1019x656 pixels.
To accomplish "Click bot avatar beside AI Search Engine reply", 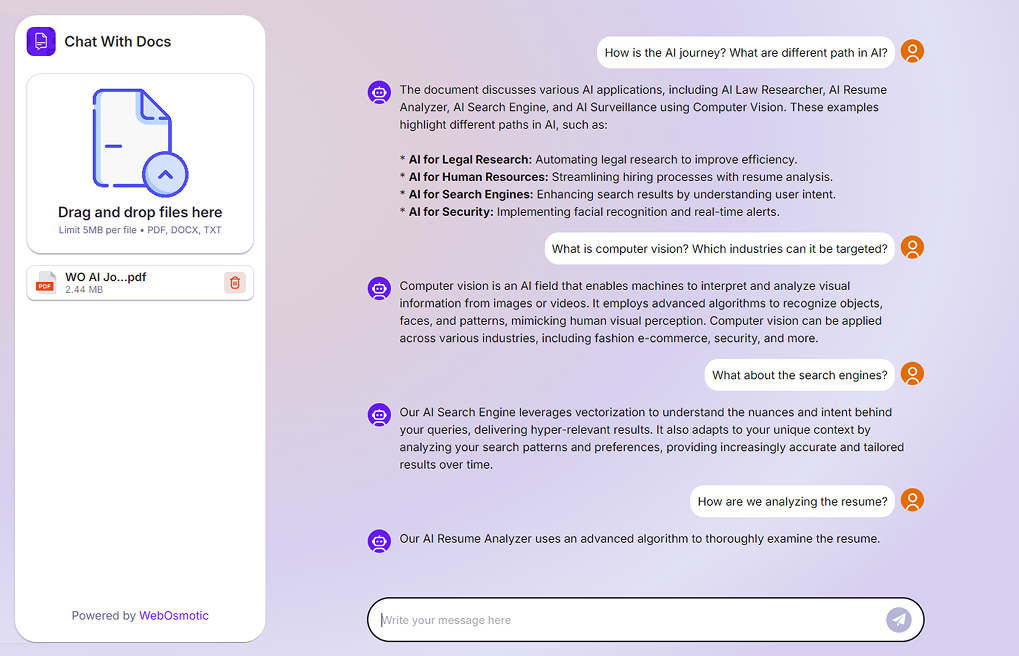I will [x=379, y=415].
